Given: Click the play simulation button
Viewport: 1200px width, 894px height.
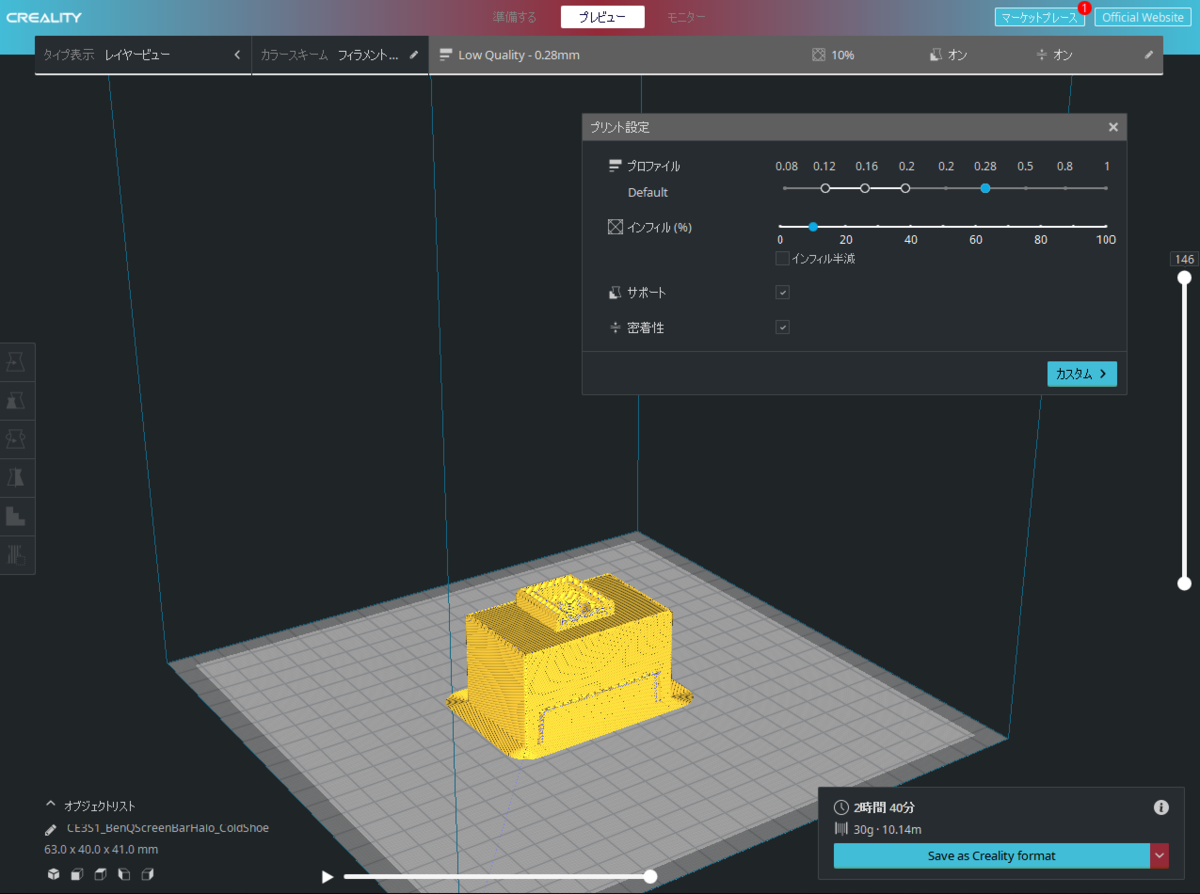Looking at the screenshot, I should tap(327, 877).
